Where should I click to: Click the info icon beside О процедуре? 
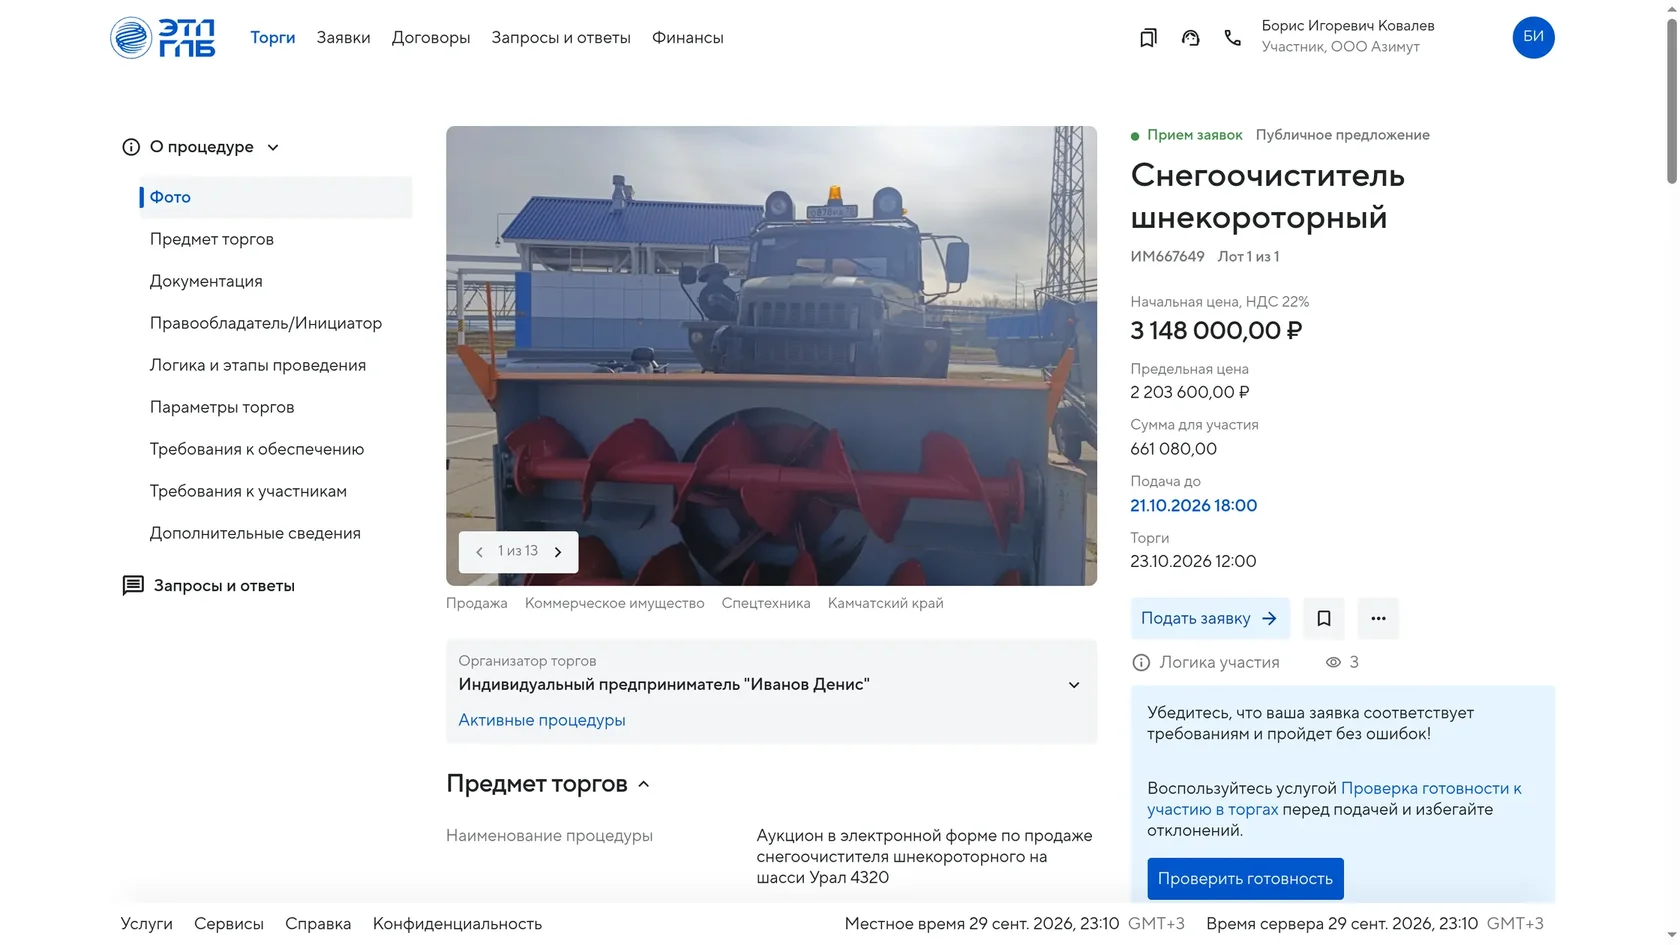[131, 147]
